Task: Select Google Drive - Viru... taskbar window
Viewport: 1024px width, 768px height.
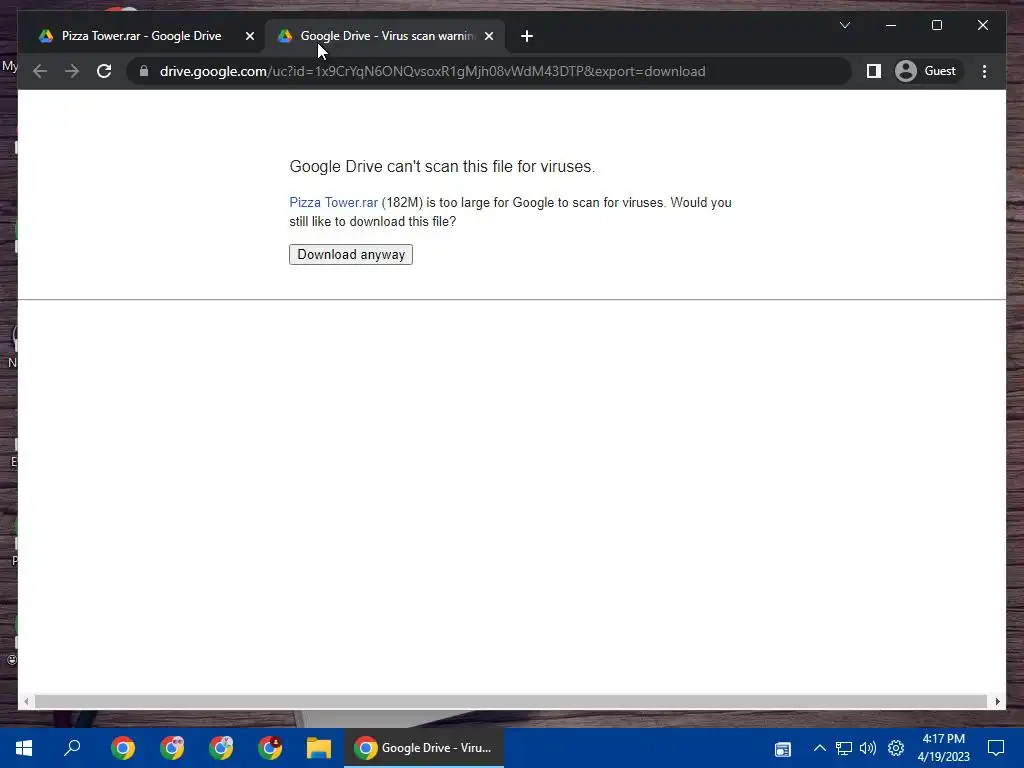Action: [424, 748]
